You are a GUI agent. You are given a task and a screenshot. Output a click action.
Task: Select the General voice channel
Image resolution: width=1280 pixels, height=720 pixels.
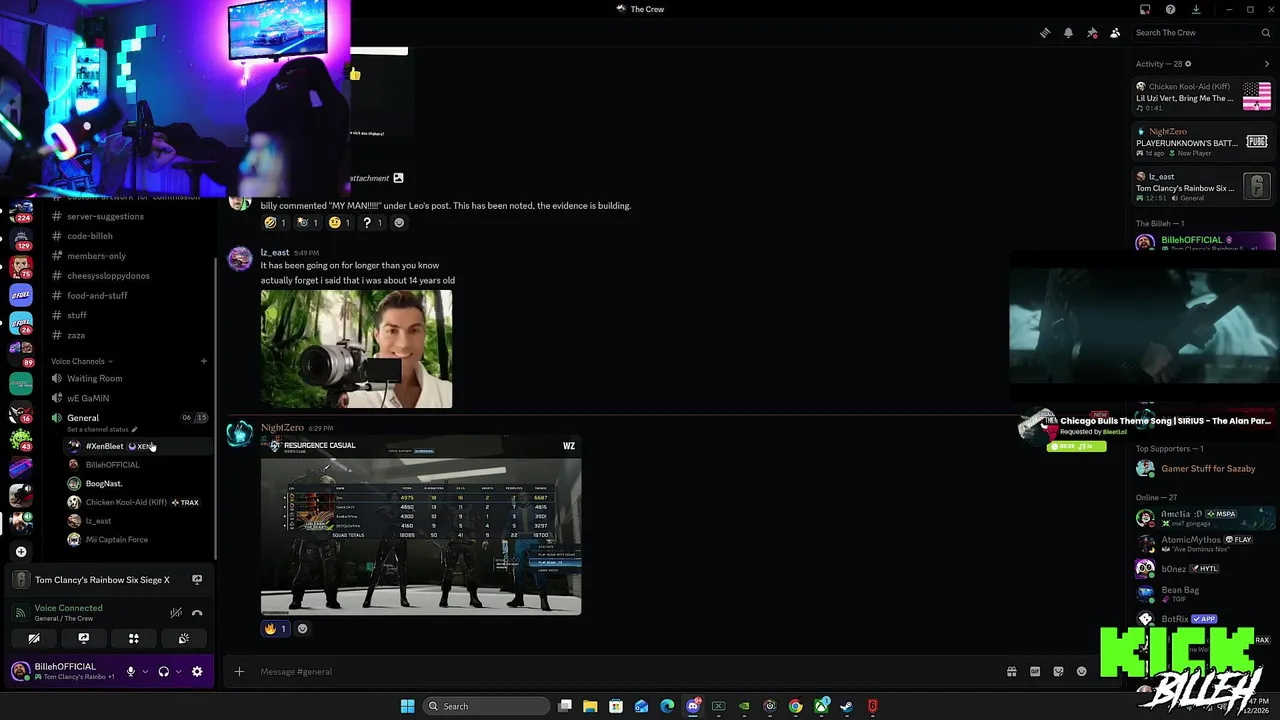83,418
